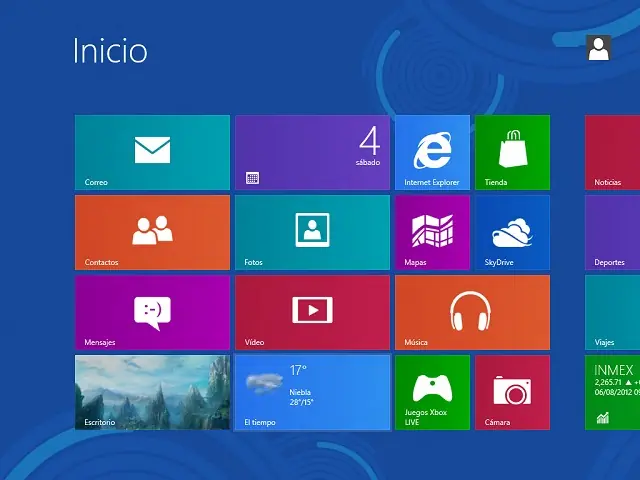Open the El tiempo weather tile
640x480 pixels.
[x=313, y=392]
